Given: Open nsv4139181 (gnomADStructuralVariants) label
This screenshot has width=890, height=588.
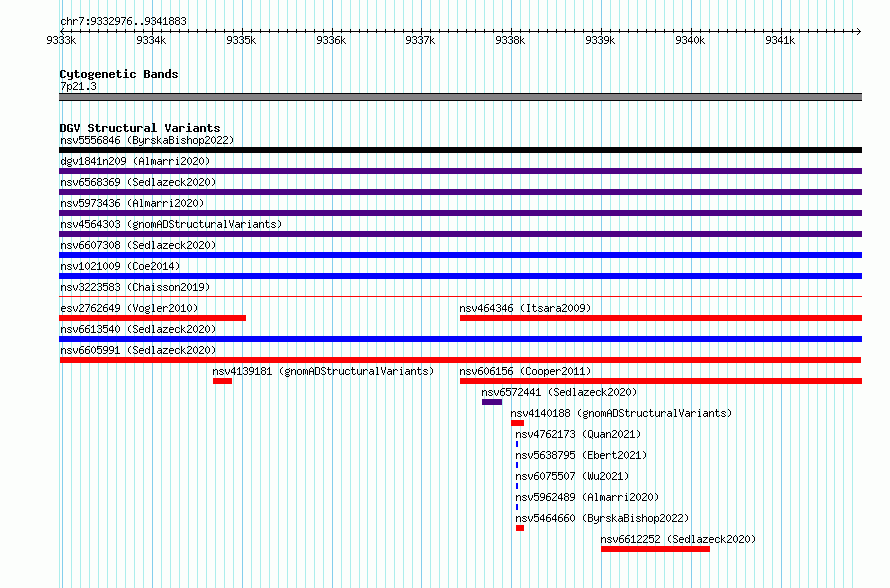Looking at the screenshot, I should pyautogui.click(x=323, y=371).
